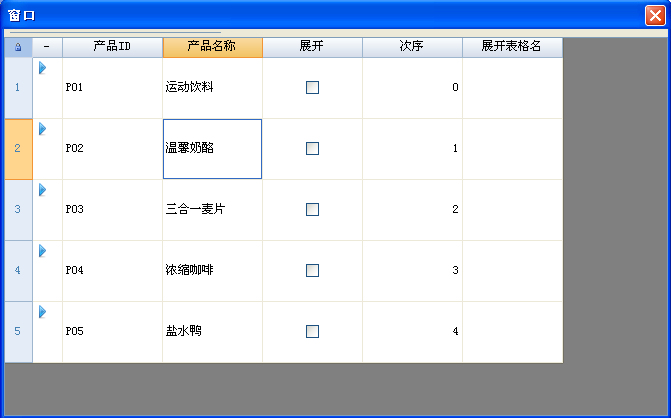Click the 浓缩咖啡 product name cell

pyautogui.click(x=213, y=271)
